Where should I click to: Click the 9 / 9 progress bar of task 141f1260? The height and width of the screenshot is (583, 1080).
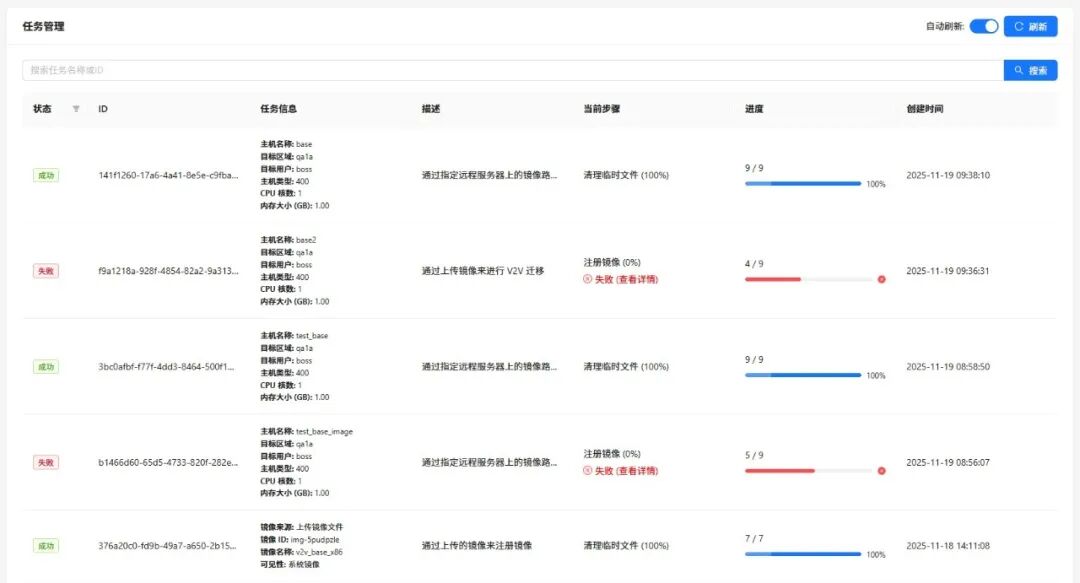click(x=803, y=184)
